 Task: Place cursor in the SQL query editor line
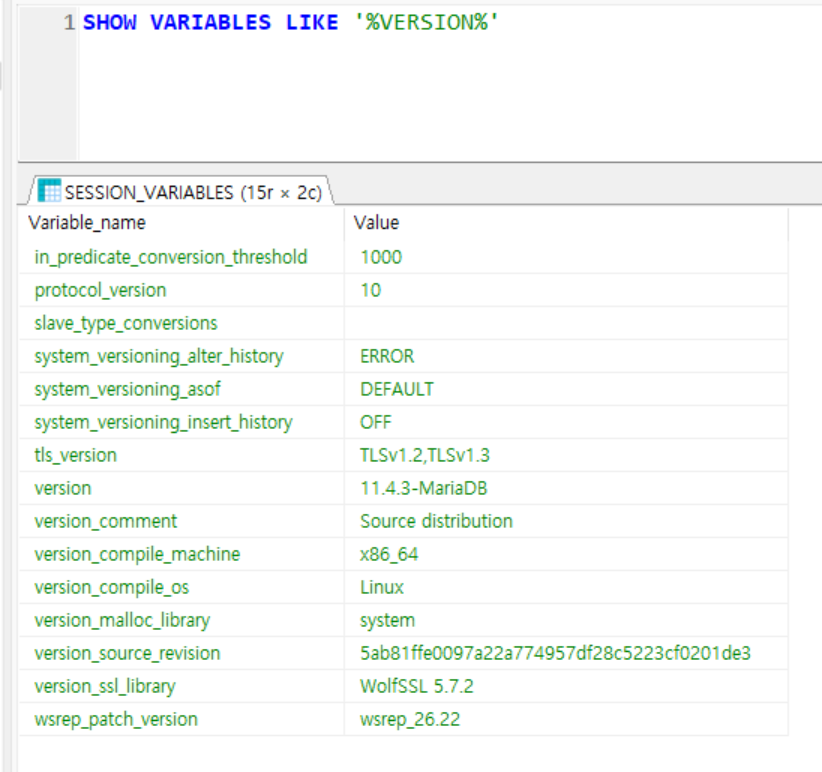[x=450, y=23]
